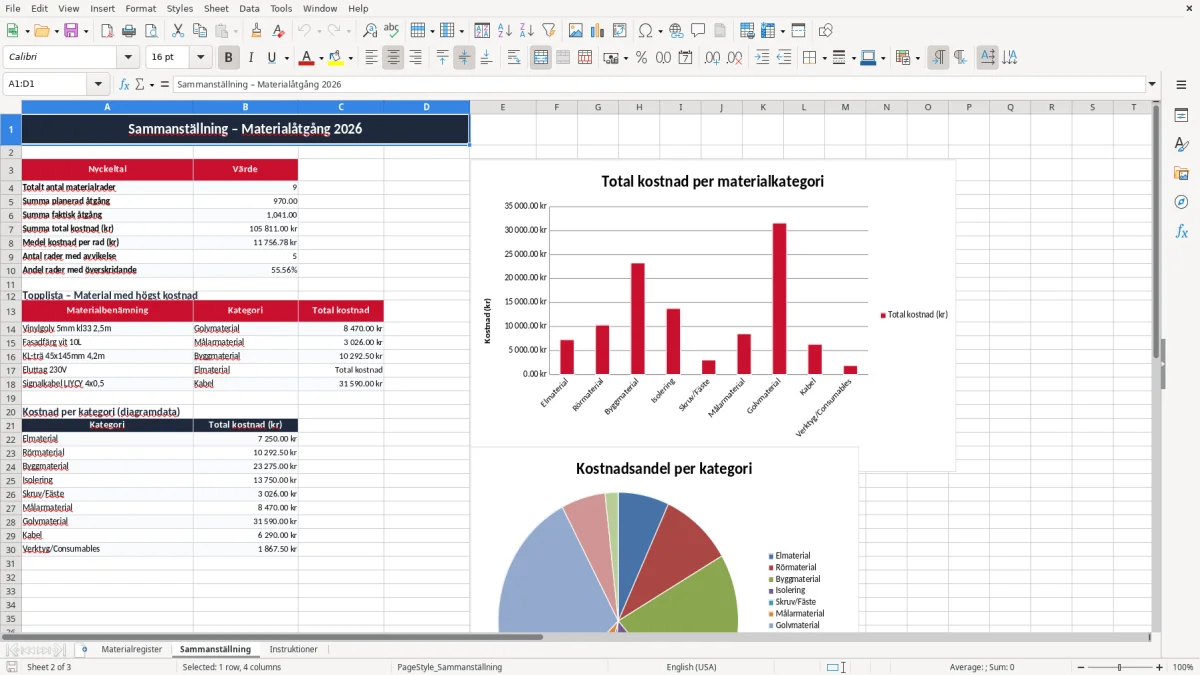The width and height of the screenshot is (1200, 675).
Task: Expand the formula bar
Action: (x=1153, y=85)
